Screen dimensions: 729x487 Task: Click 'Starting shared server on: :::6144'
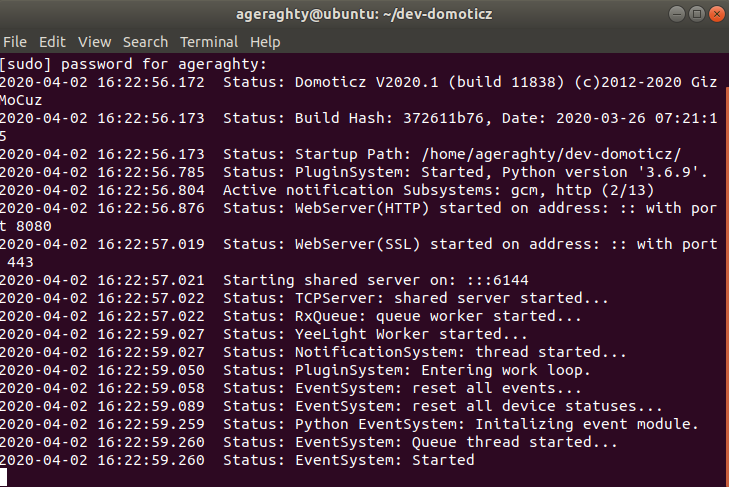point(376,280)
